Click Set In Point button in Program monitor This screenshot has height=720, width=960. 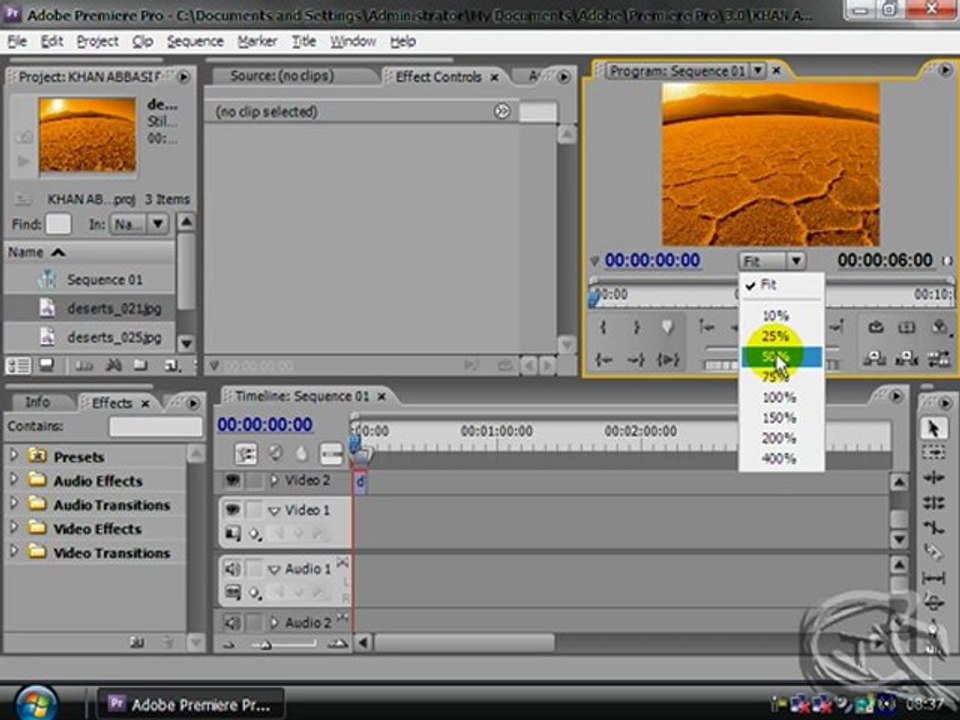click(x=603, y=328)
